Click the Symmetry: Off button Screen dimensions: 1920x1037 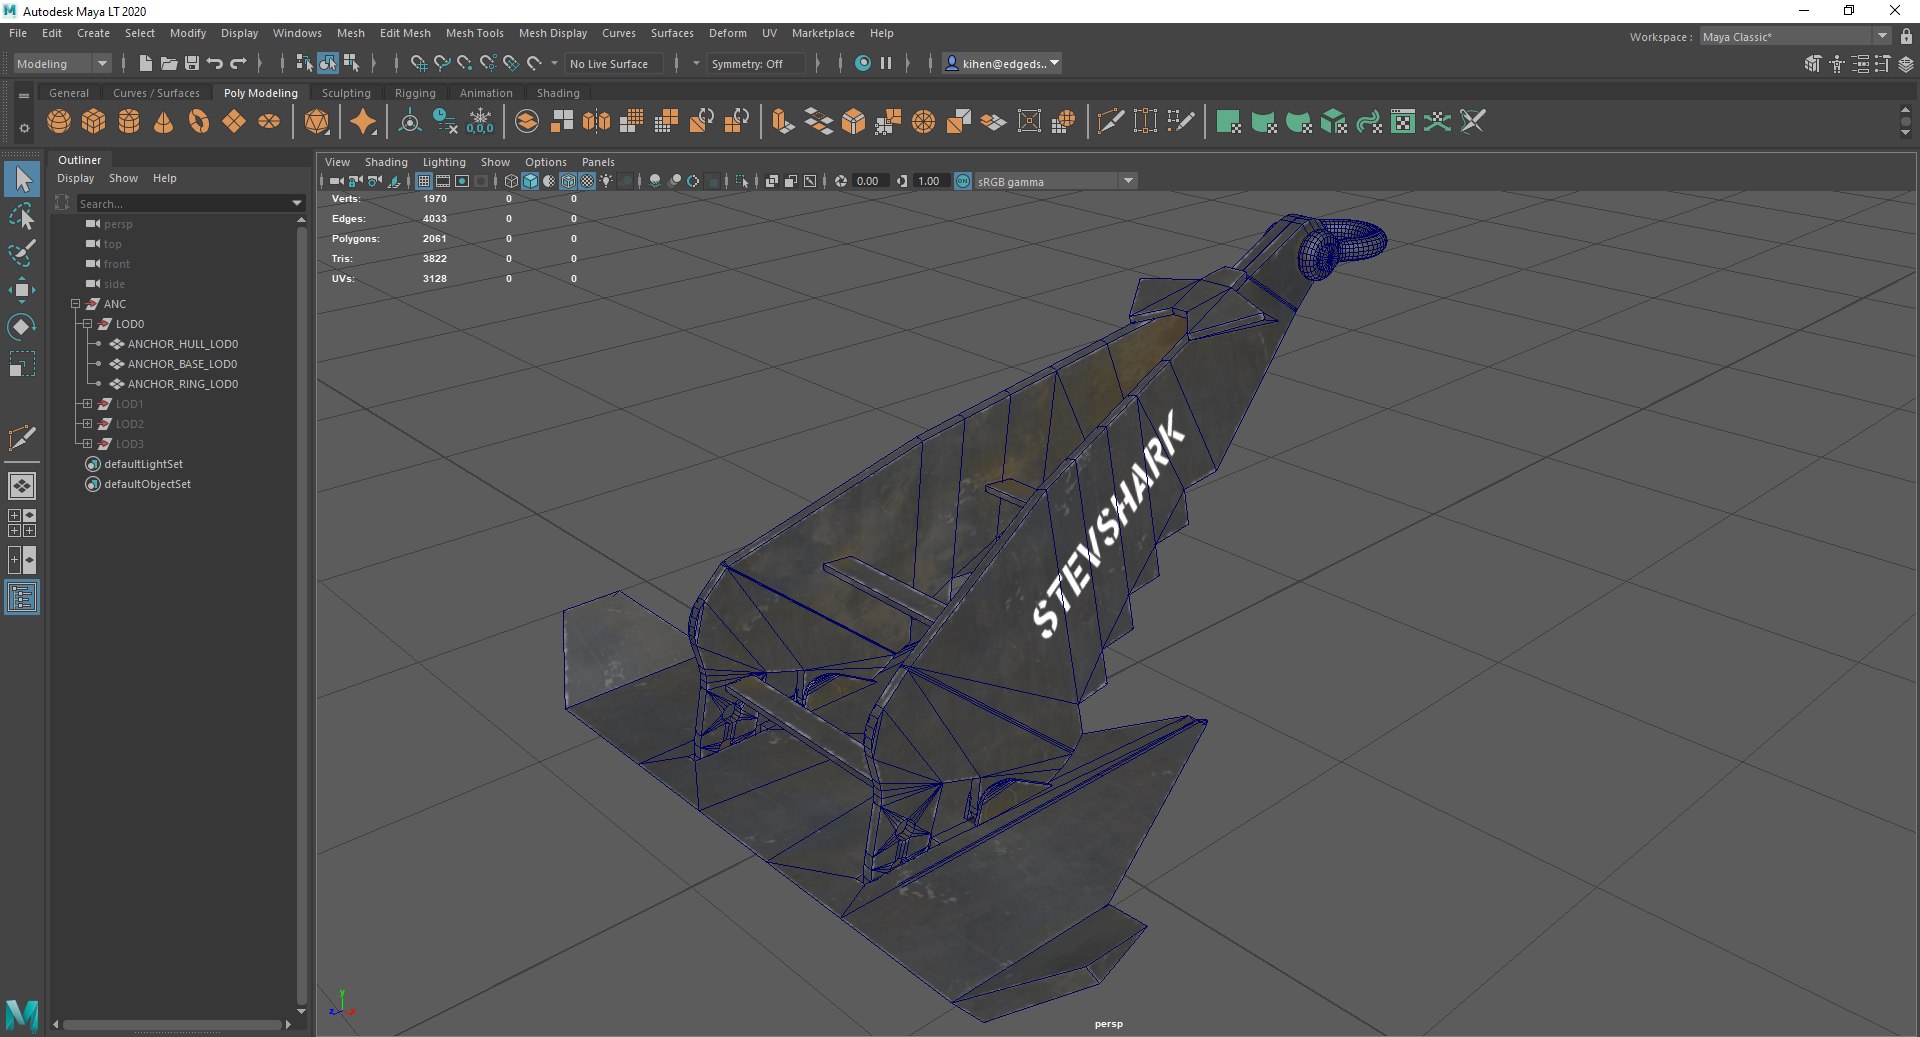pos(756,64)
